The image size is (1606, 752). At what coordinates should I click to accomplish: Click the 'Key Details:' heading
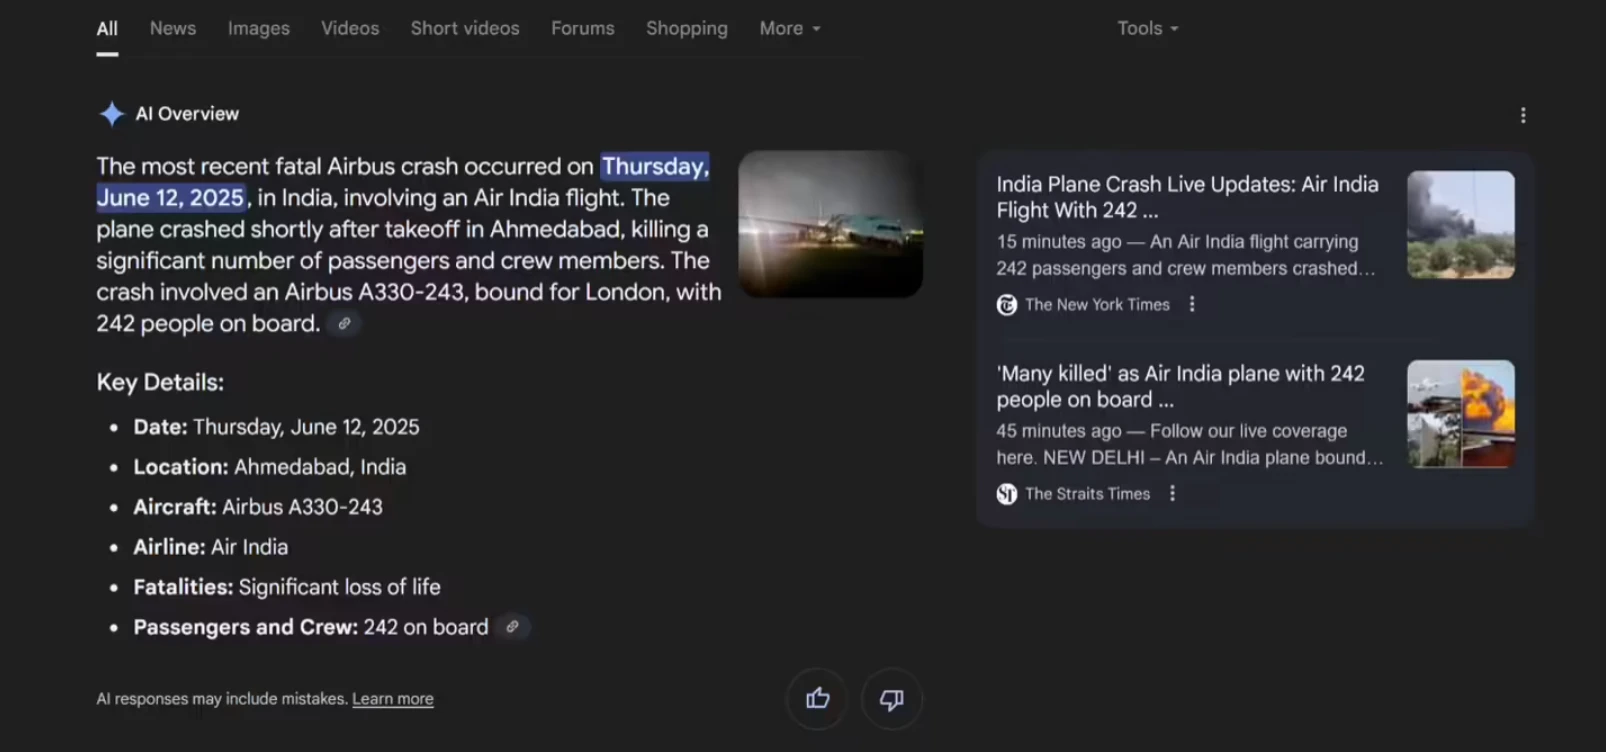160,382
